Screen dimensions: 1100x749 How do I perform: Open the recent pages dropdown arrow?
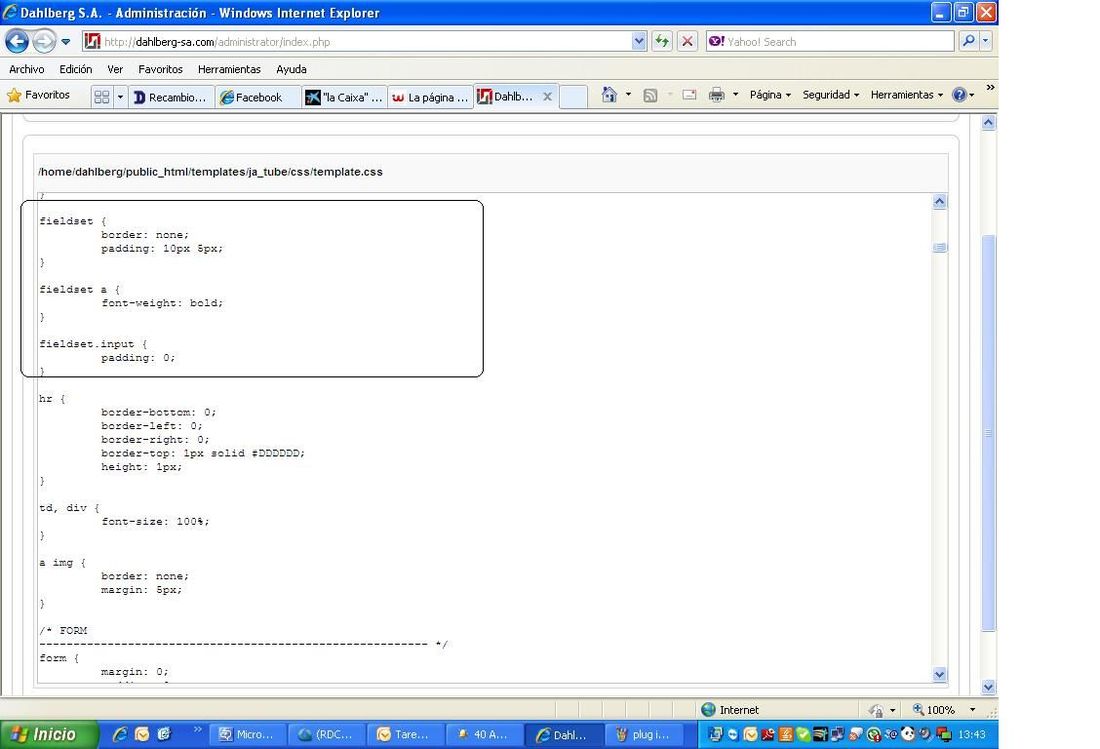coord(66,41)
